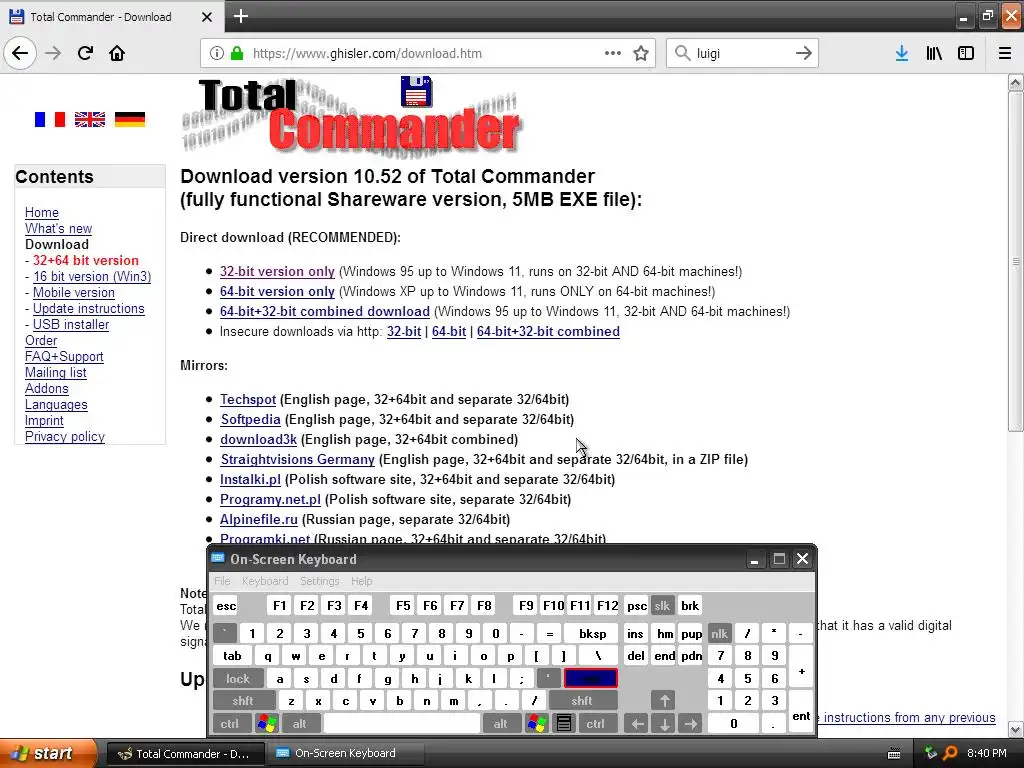Open the USB installer sidebar link

[71, 325]
